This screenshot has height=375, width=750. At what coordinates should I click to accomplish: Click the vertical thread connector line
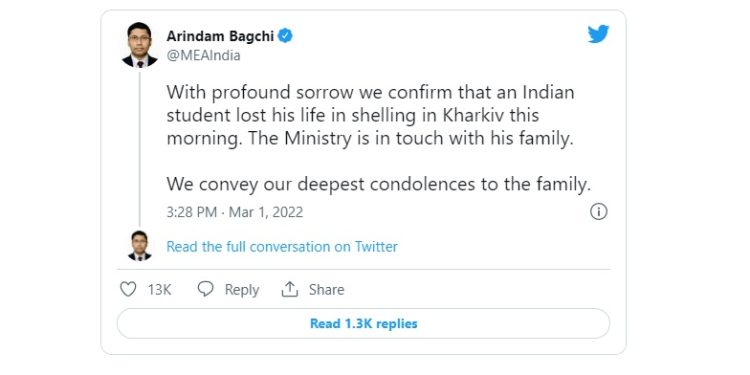click(x=140, y=149)
